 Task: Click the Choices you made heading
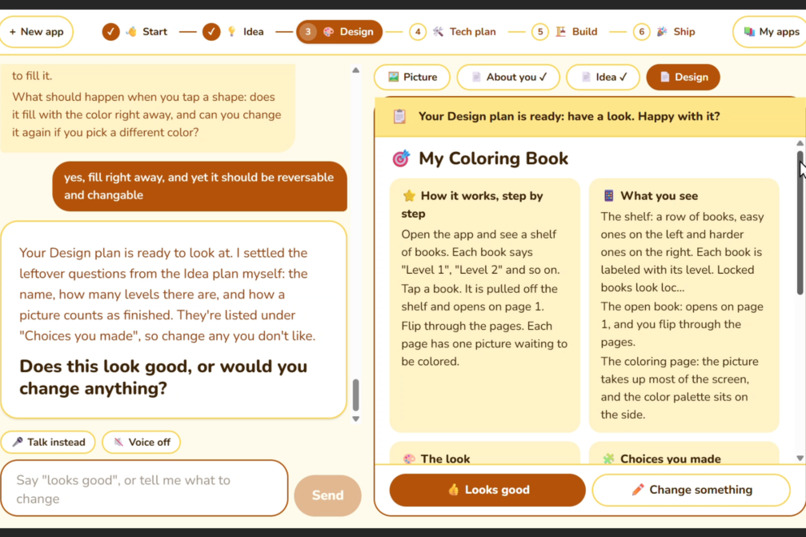click(x=670, y=459)
